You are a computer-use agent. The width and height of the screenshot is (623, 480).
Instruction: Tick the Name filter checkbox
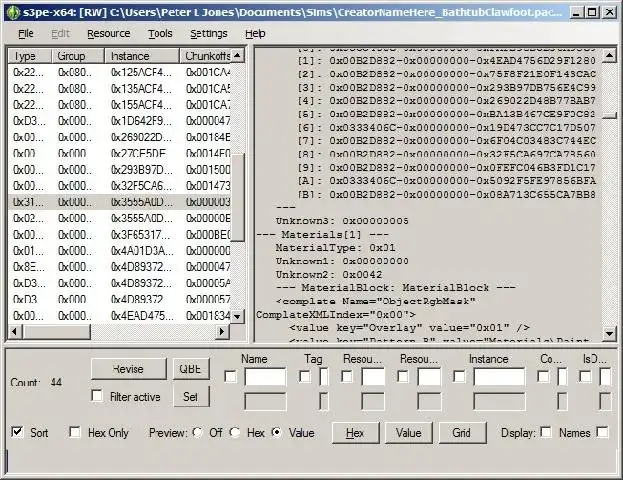tap(230, 376)
